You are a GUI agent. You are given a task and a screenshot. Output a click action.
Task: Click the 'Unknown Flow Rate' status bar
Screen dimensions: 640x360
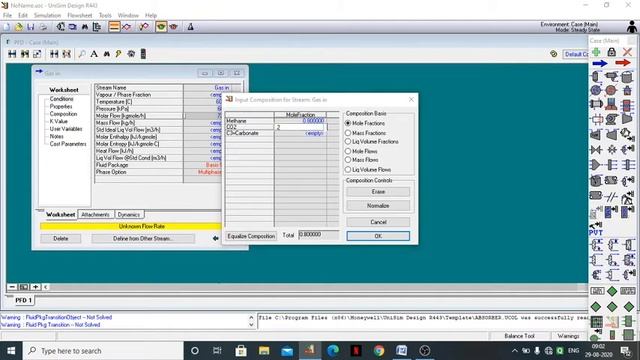point(131,226)
